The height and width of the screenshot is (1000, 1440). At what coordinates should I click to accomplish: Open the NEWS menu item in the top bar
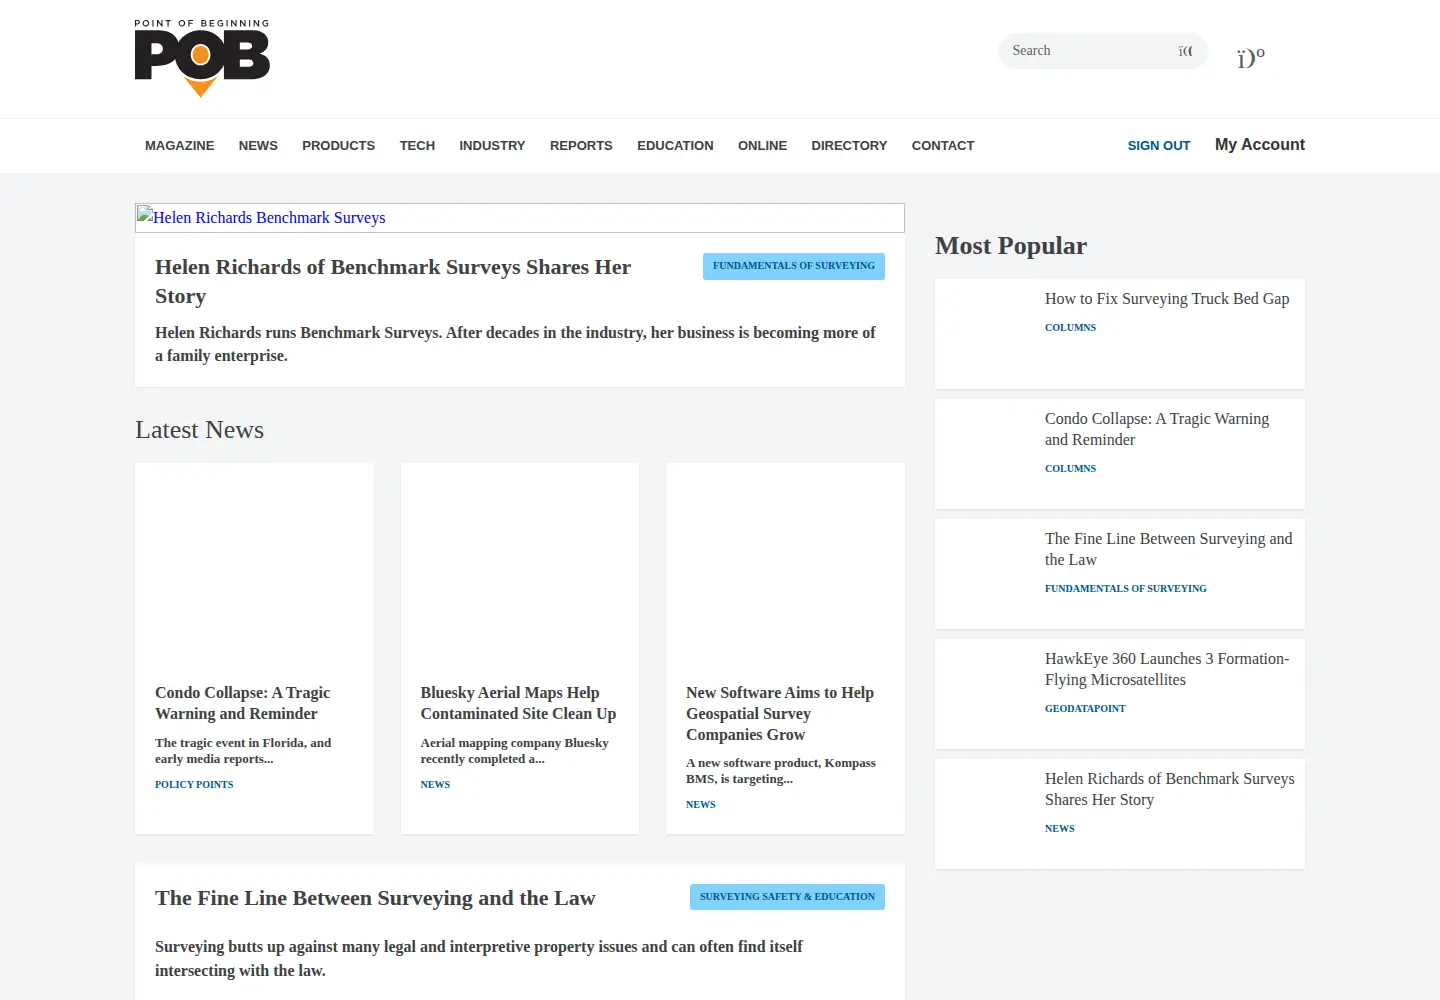258,146
